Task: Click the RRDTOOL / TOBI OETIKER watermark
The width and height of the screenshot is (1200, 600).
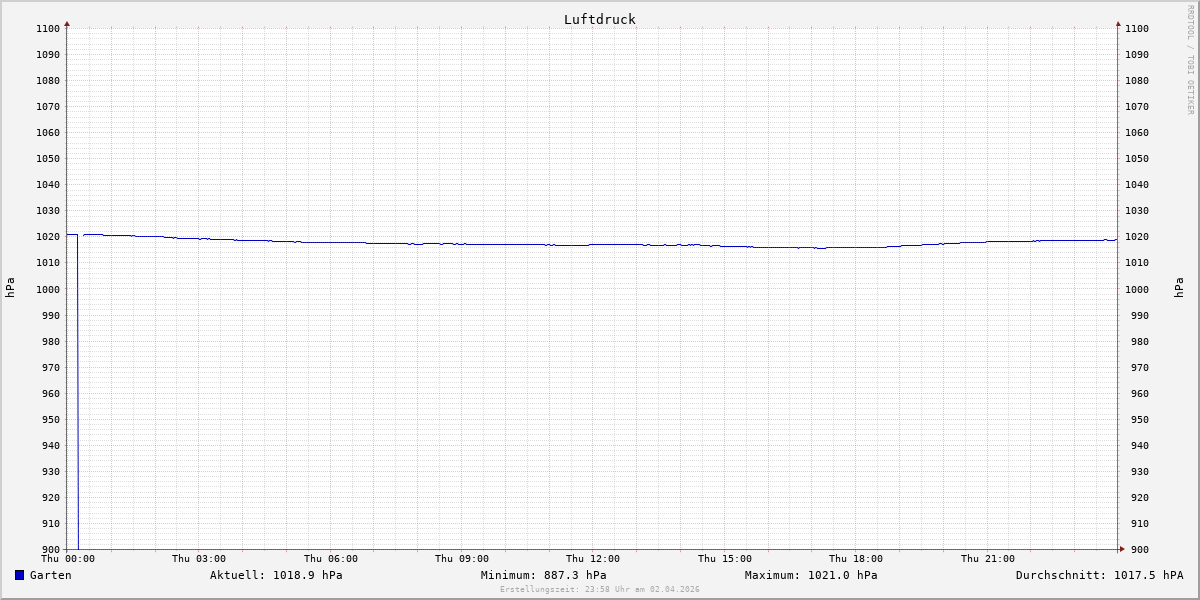Action: [1190, 59]
